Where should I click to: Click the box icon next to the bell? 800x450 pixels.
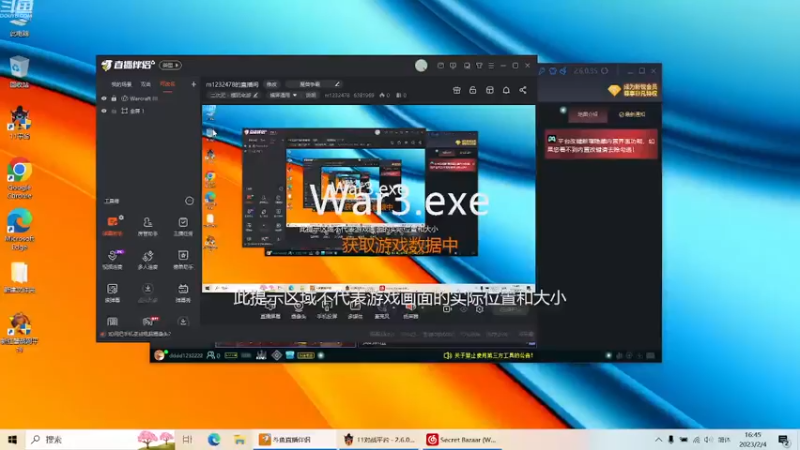tap(490, 90)
